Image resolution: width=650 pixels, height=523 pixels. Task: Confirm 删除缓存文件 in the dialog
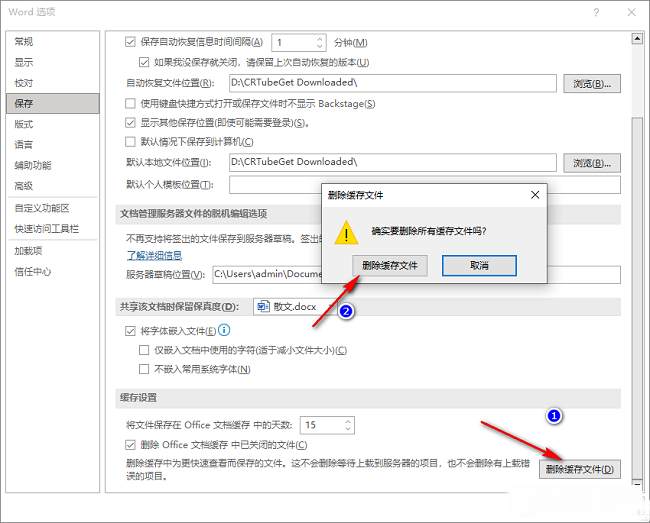(x=390, y=265)
